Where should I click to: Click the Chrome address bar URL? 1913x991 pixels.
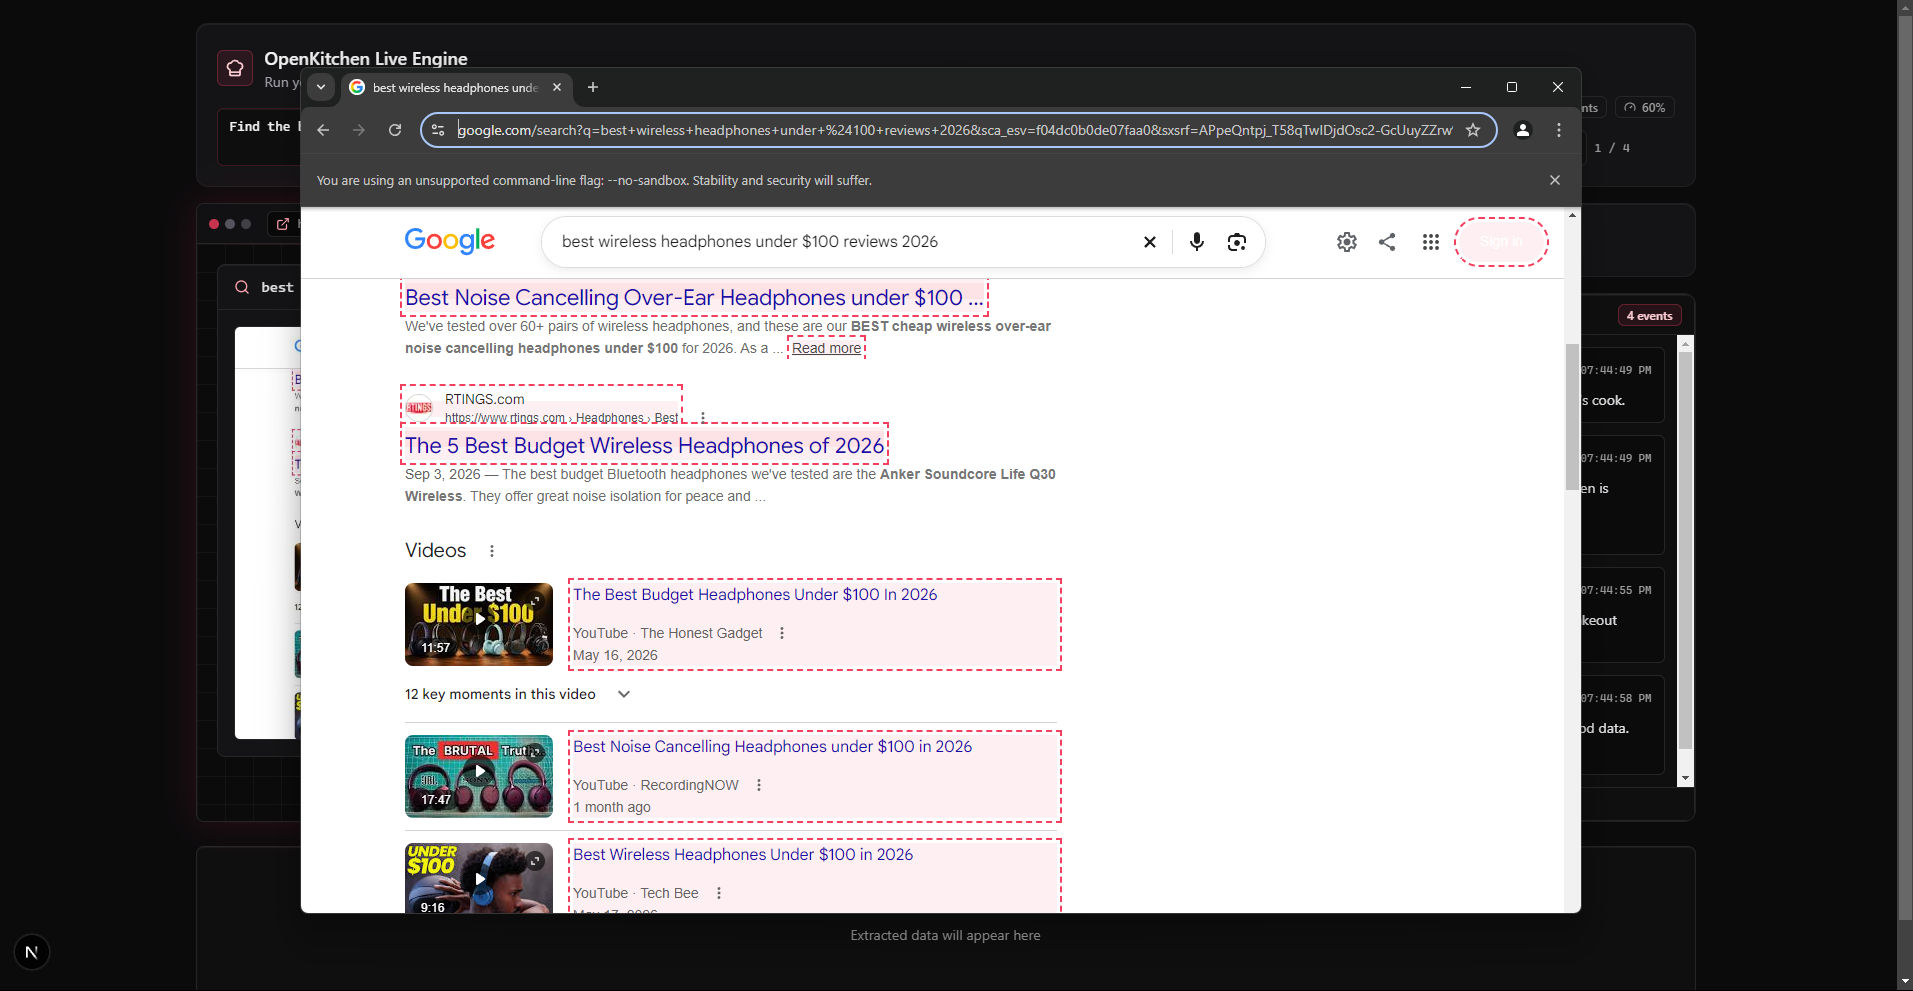[954, 130]
